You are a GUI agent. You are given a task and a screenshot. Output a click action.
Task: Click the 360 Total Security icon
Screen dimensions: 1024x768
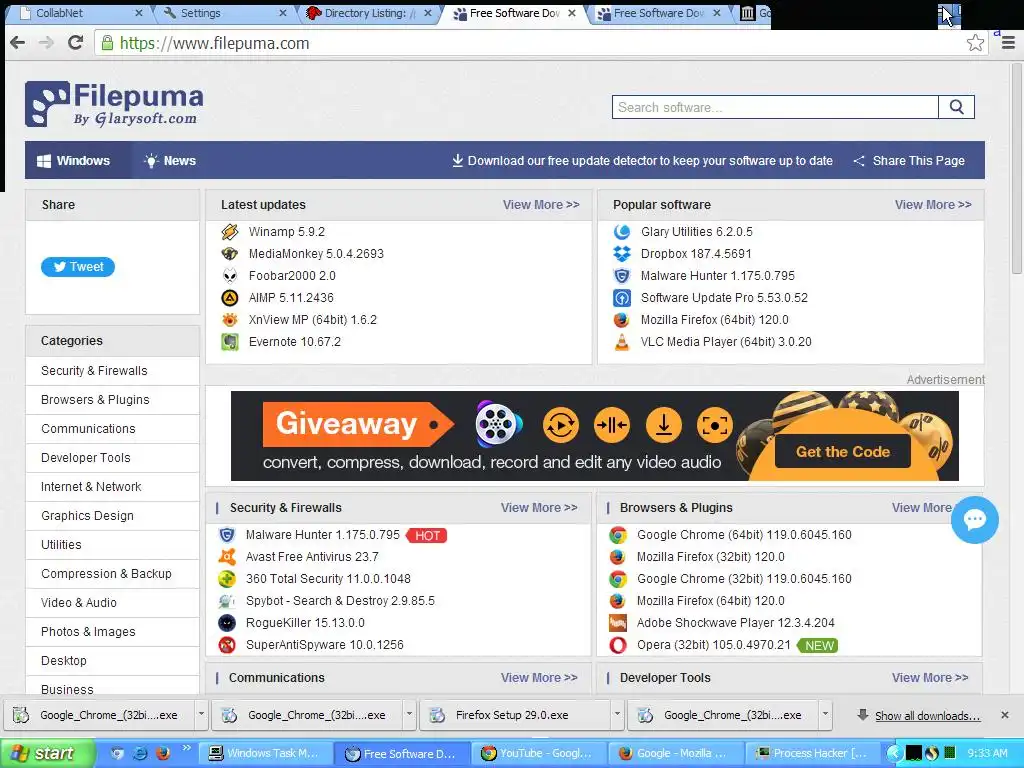[x=227, y=579]
